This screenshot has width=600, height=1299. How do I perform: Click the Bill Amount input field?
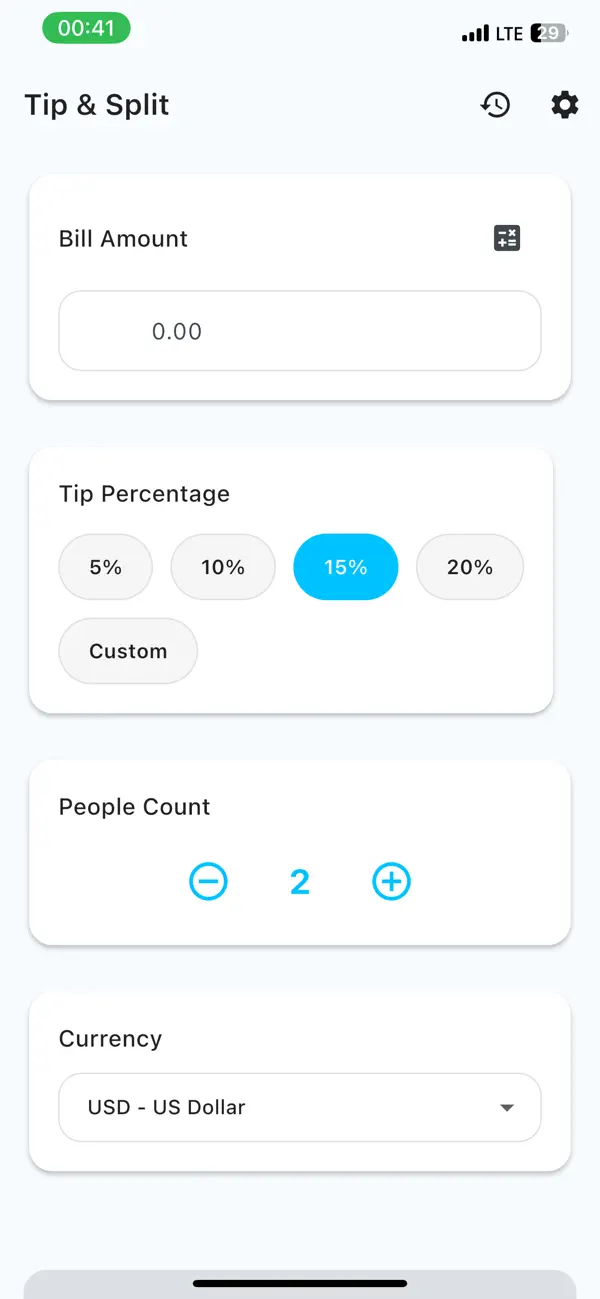click(299, 330)
